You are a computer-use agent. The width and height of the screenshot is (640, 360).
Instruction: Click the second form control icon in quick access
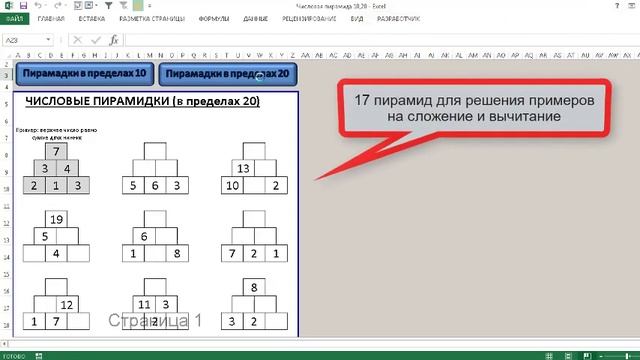click(x=89, y=5)
